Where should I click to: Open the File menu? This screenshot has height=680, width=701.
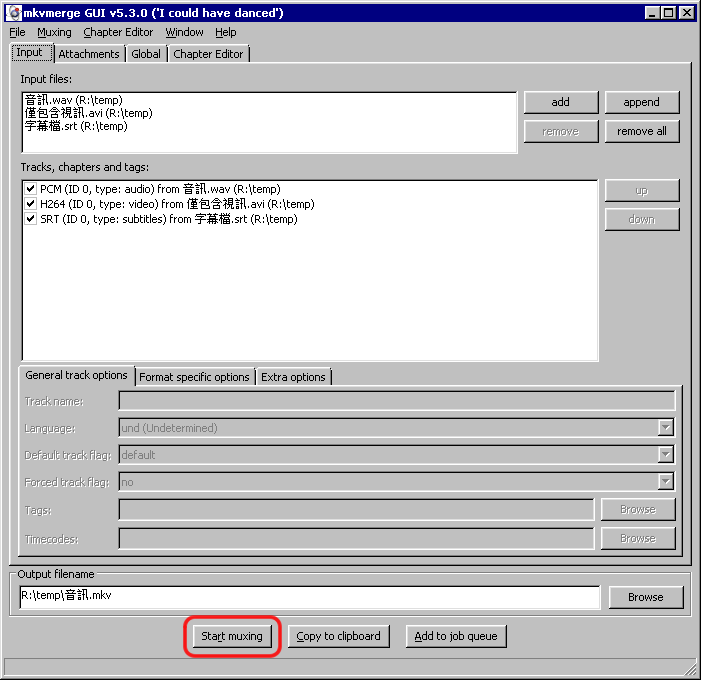pos(17,33)
